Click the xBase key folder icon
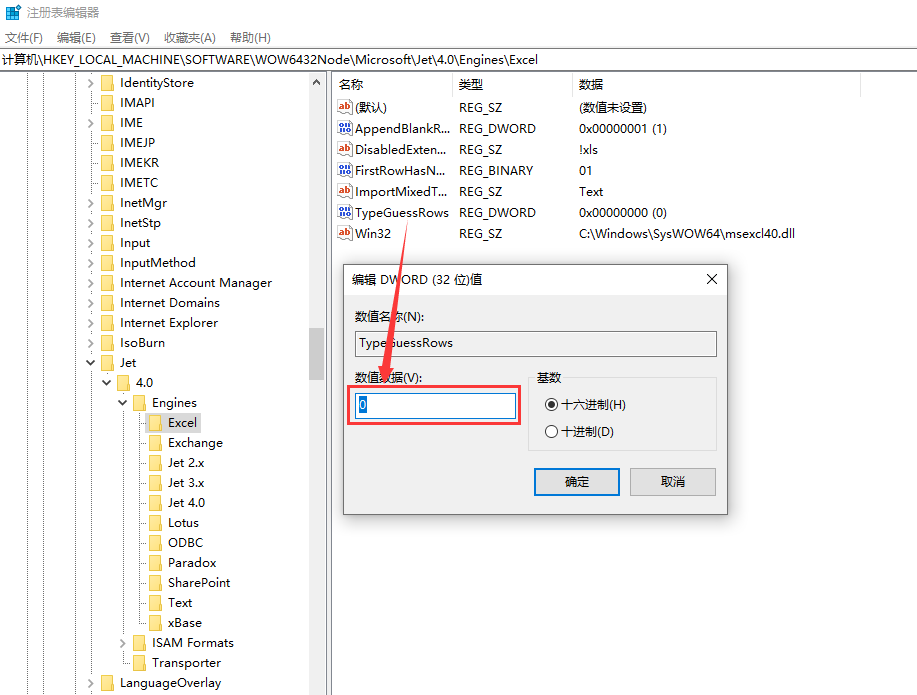The image size is (917, 695). pyautogui.click(x=156, y=622)
